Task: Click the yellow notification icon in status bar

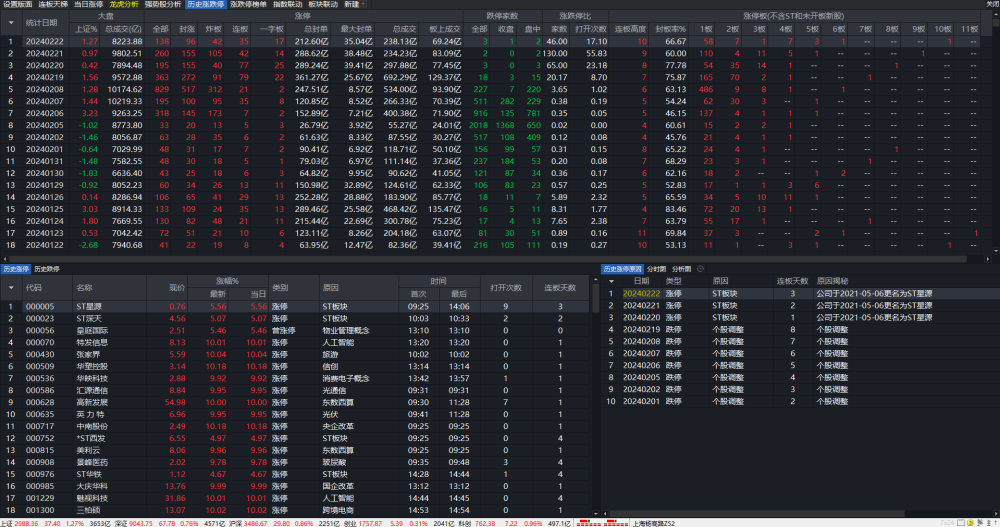Action: tap(971, 523)
